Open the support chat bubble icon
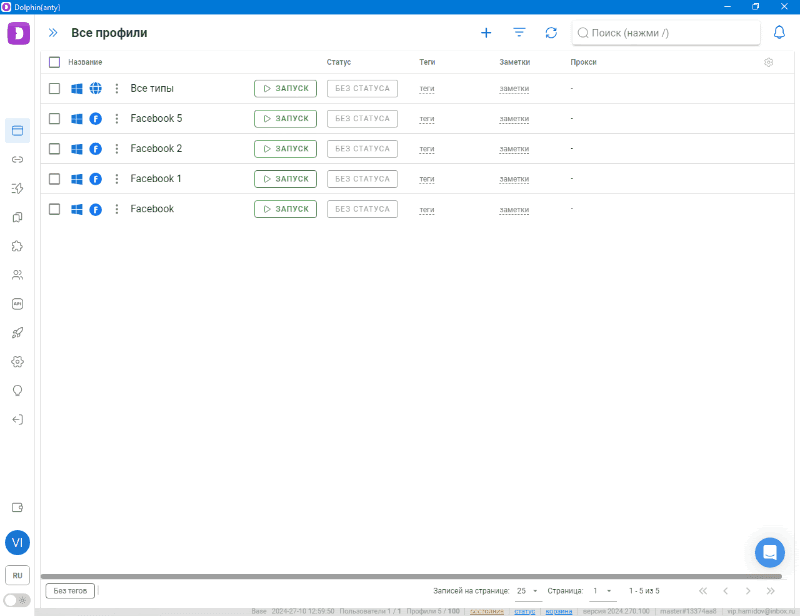This screenshot has height=616, width=800. (769, 553)
